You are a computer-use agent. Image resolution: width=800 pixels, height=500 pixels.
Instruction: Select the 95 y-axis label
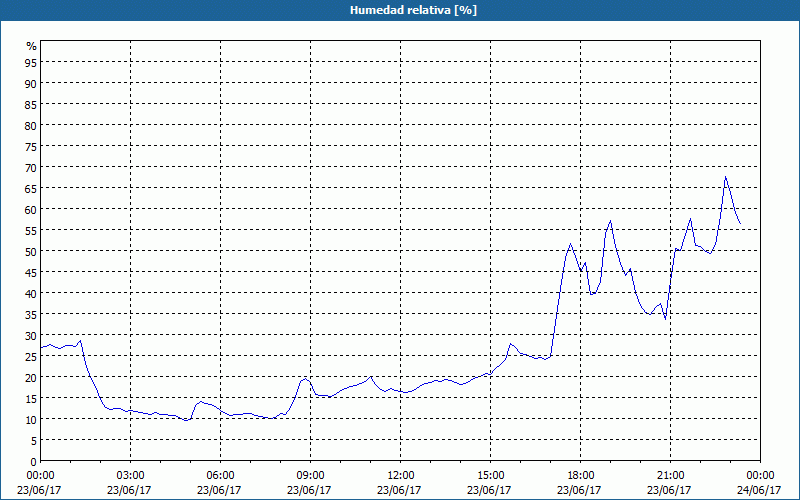pos(31,62)
